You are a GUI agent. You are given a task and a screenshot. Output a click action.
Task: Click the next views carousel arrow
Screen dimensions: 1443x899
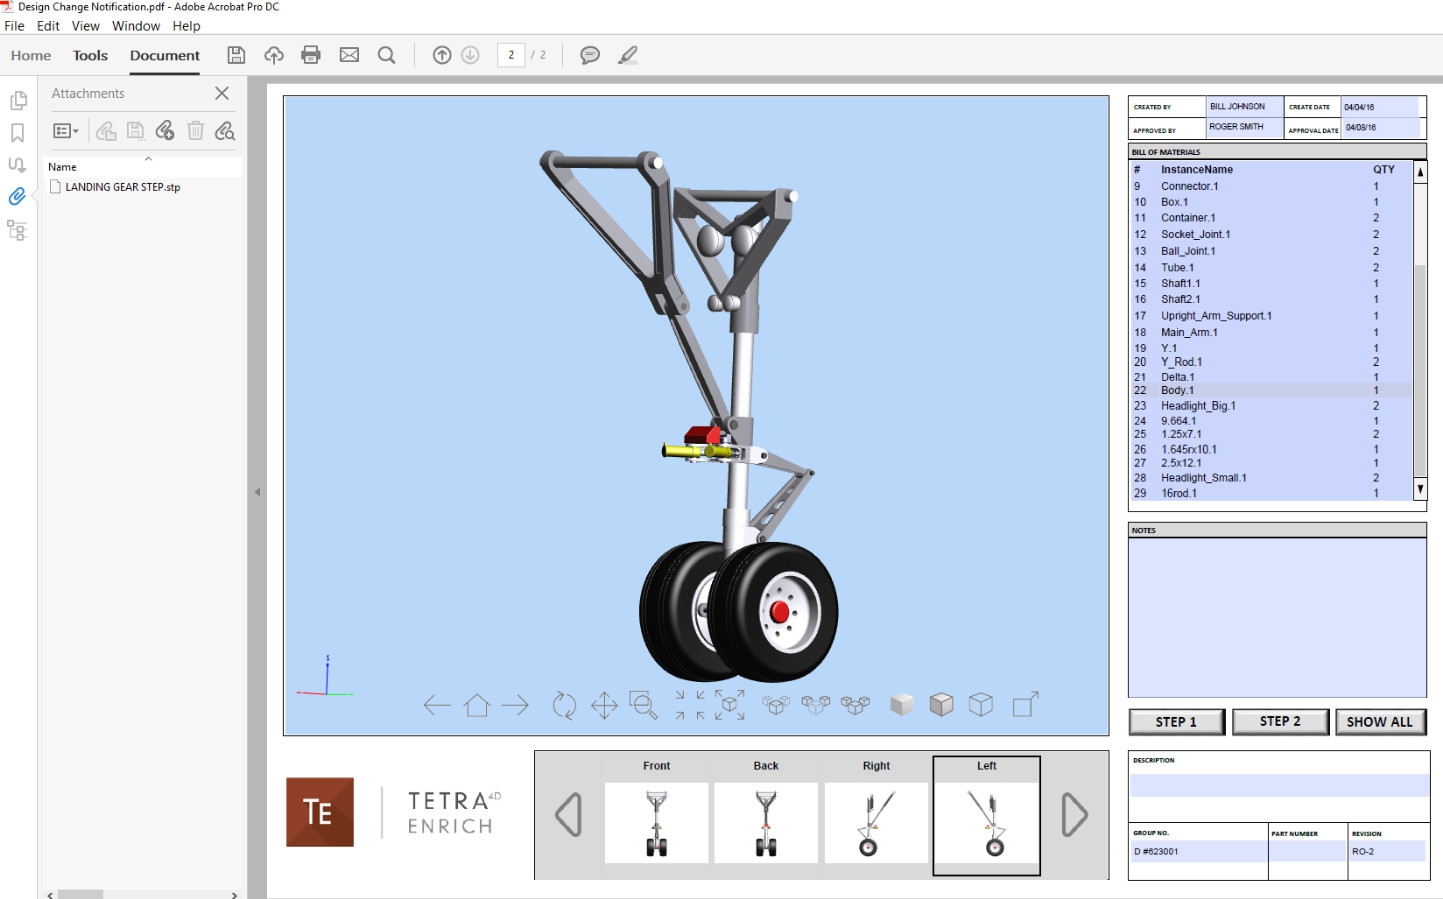[x=1075, y=815]
